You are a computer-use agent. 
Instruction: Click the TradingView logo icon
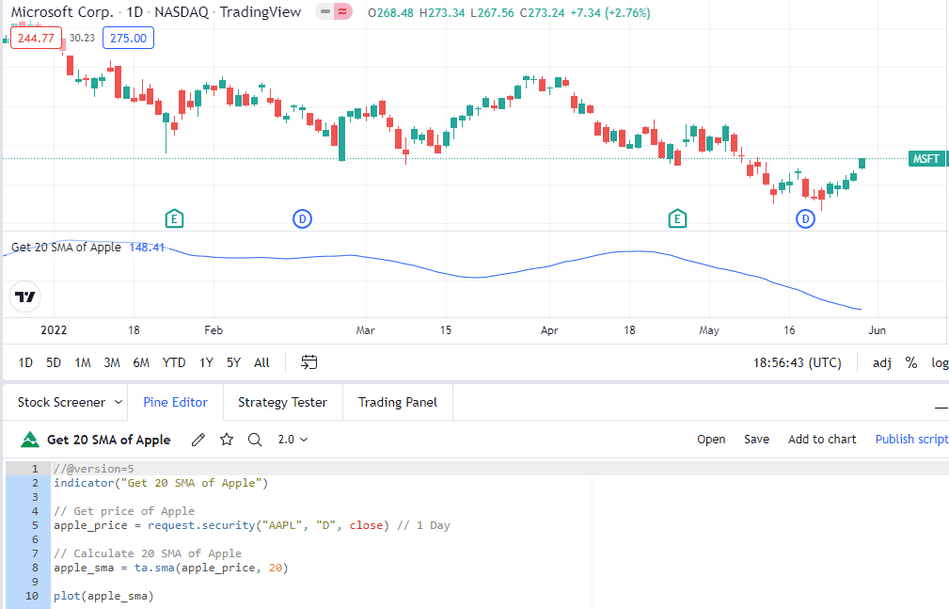(25, 297)
